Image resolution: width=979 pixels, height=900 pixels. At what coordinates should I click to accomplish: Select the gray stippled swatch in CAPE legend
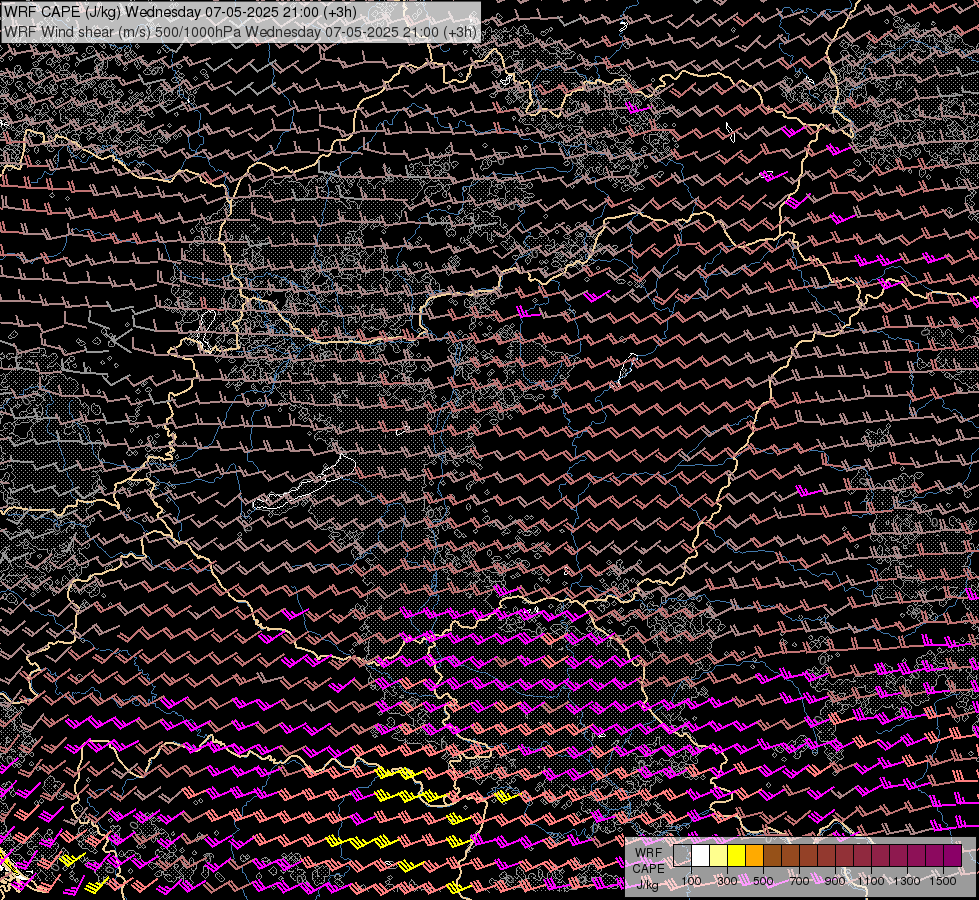(682, 855)
